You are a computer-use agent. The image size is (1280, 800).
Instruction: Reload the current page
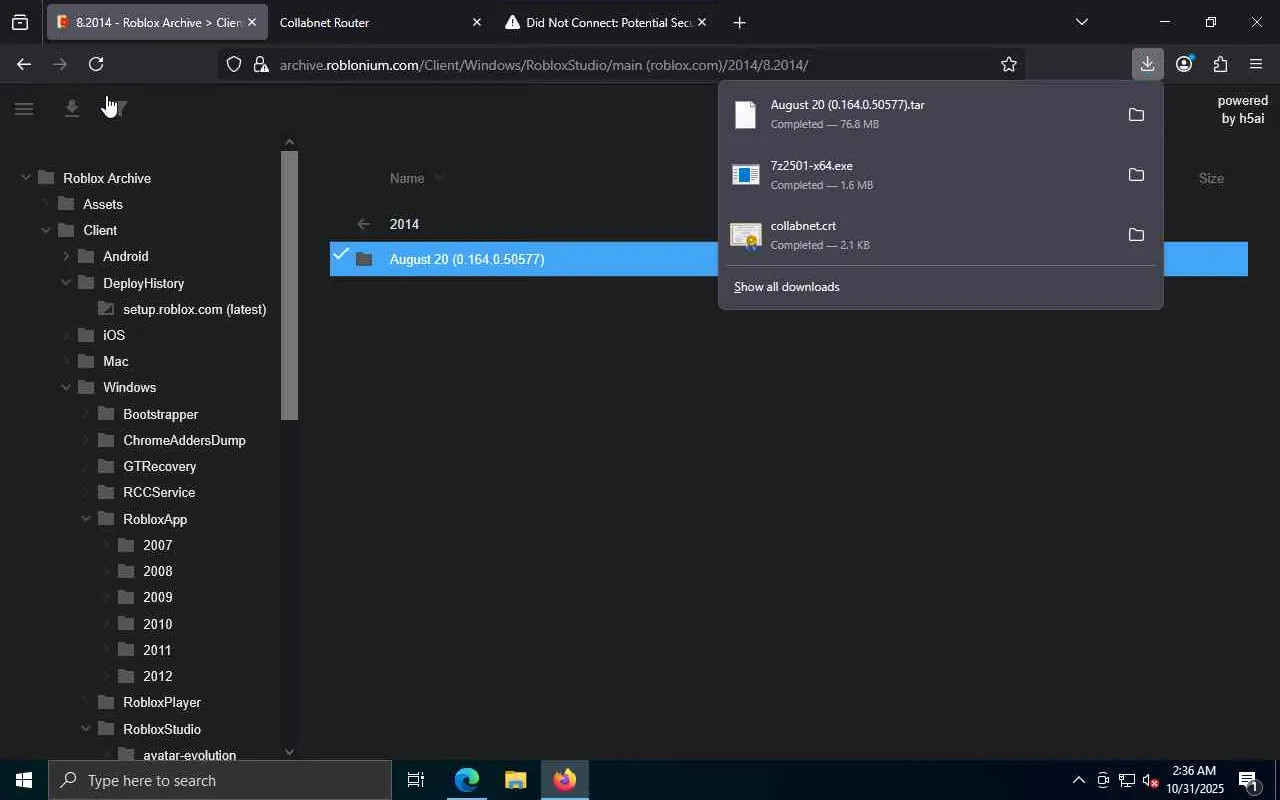point(96,64)
